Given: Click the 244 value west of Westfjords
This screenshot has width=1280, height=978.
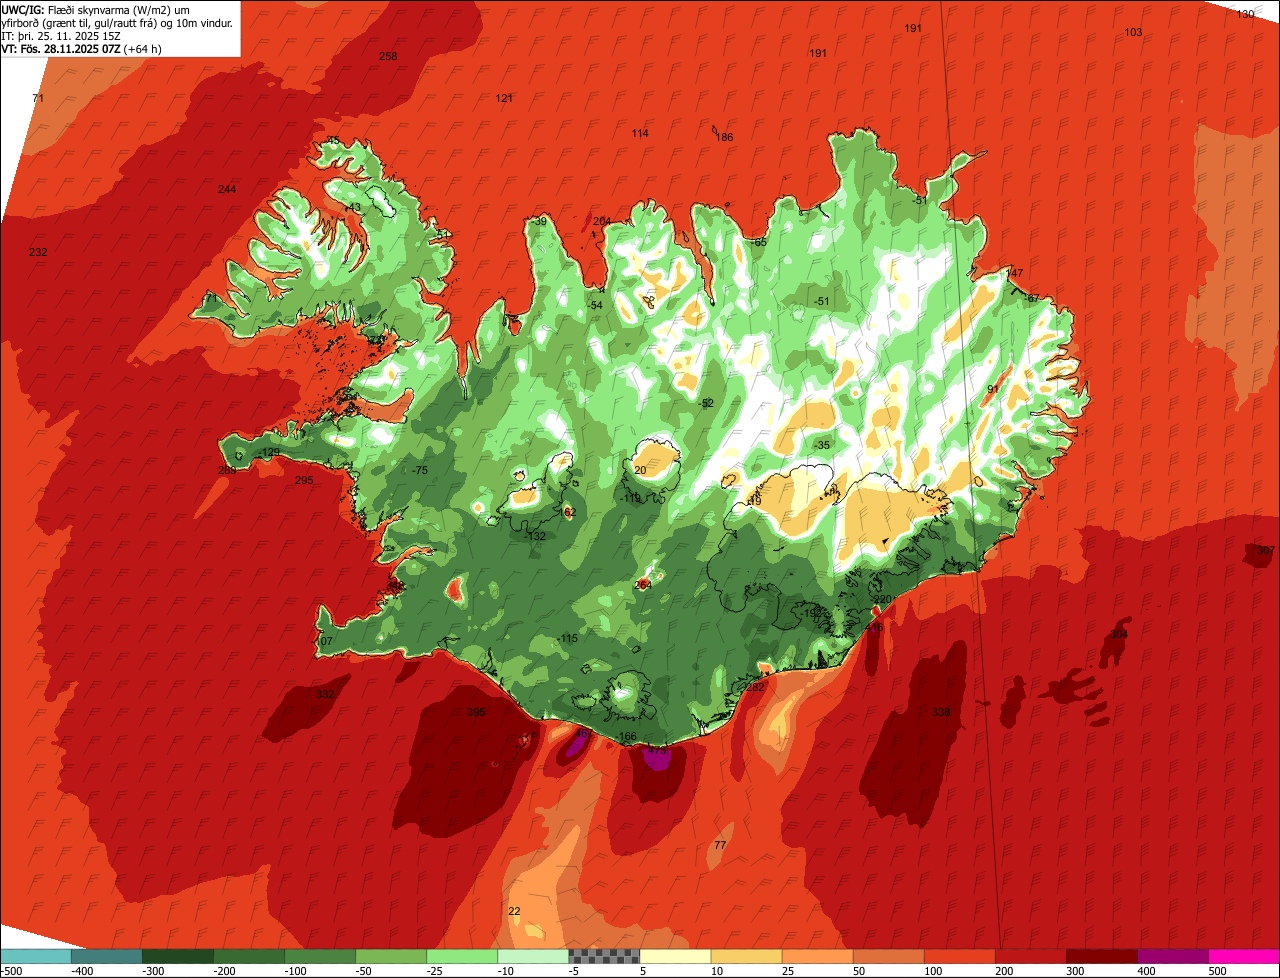Looking at the screenshot, I should click(x=227, y=189).
